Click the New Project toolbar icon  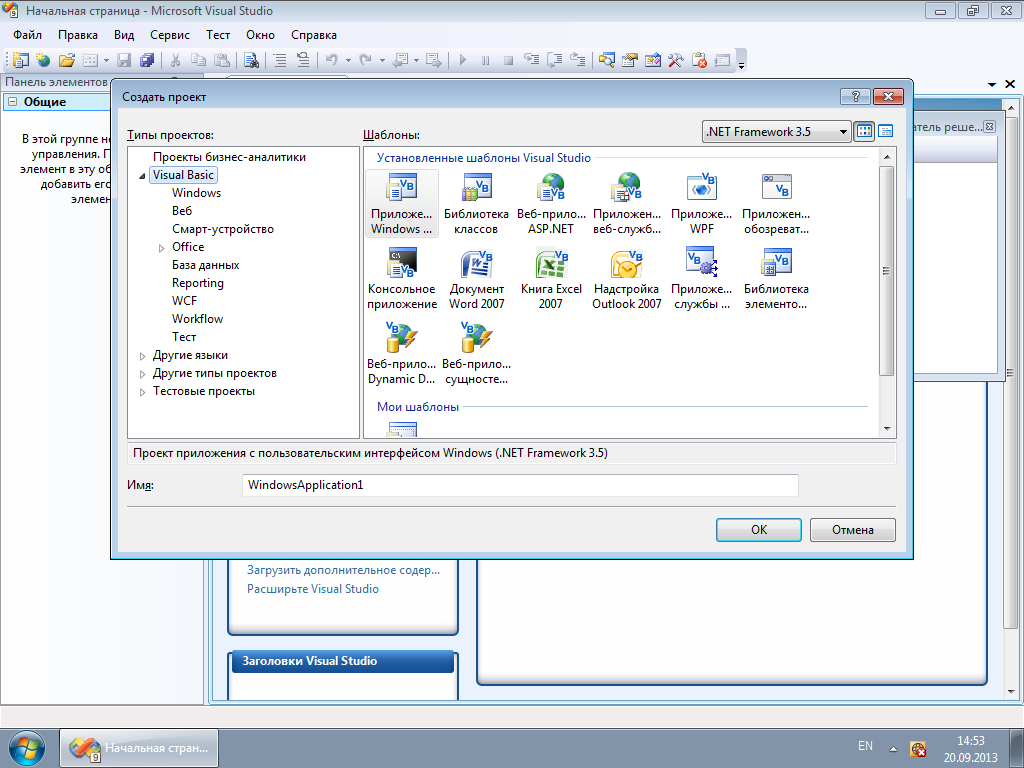(21, 61)
